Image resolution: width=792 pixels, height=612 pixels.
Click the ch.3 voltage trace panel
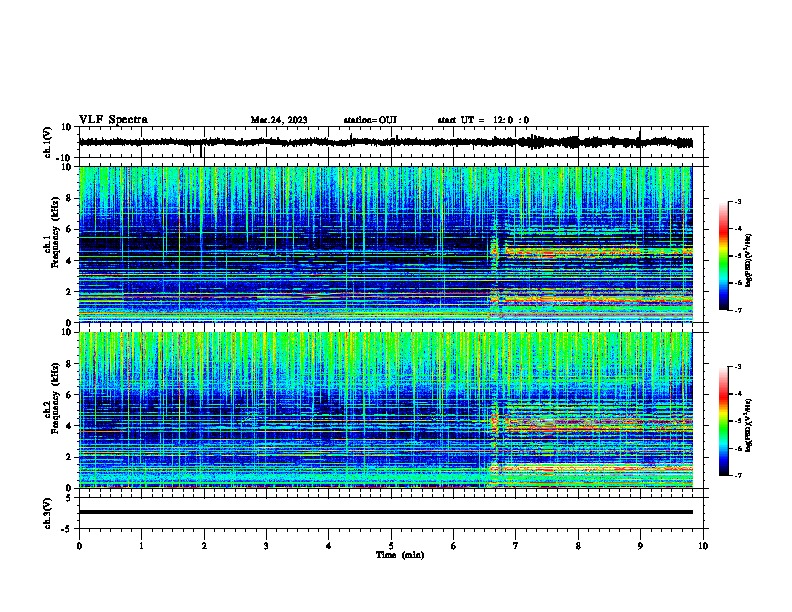391,513
